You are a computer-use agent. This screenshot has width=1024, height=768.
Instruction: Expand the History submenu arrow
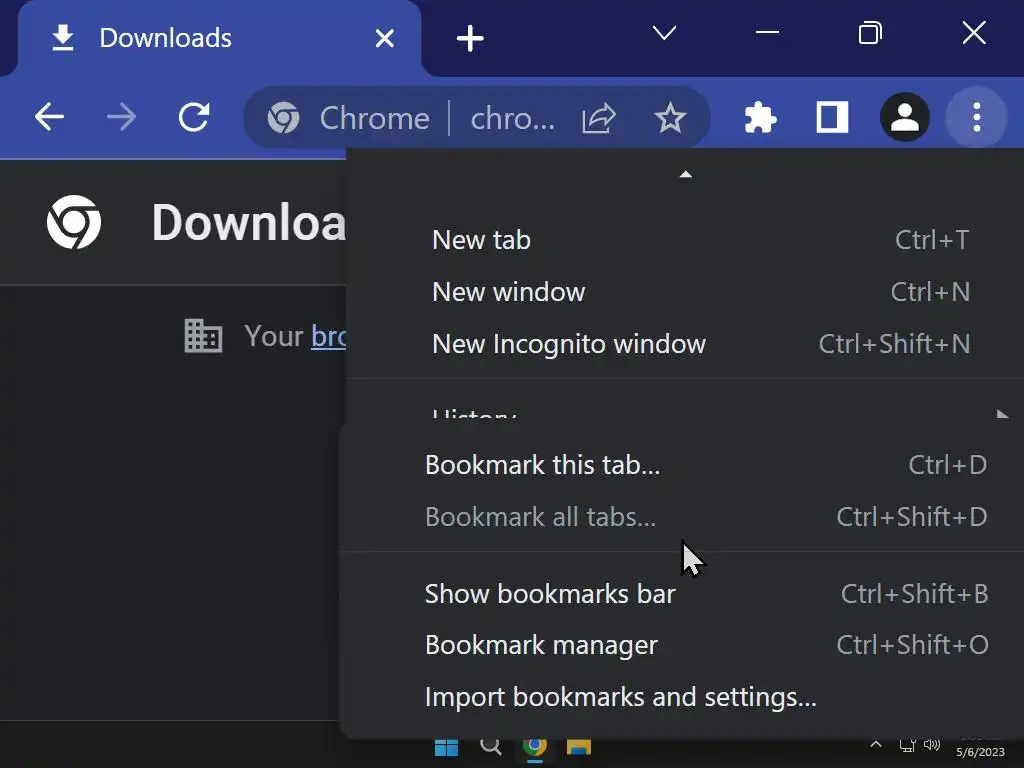coord(1002,413)
